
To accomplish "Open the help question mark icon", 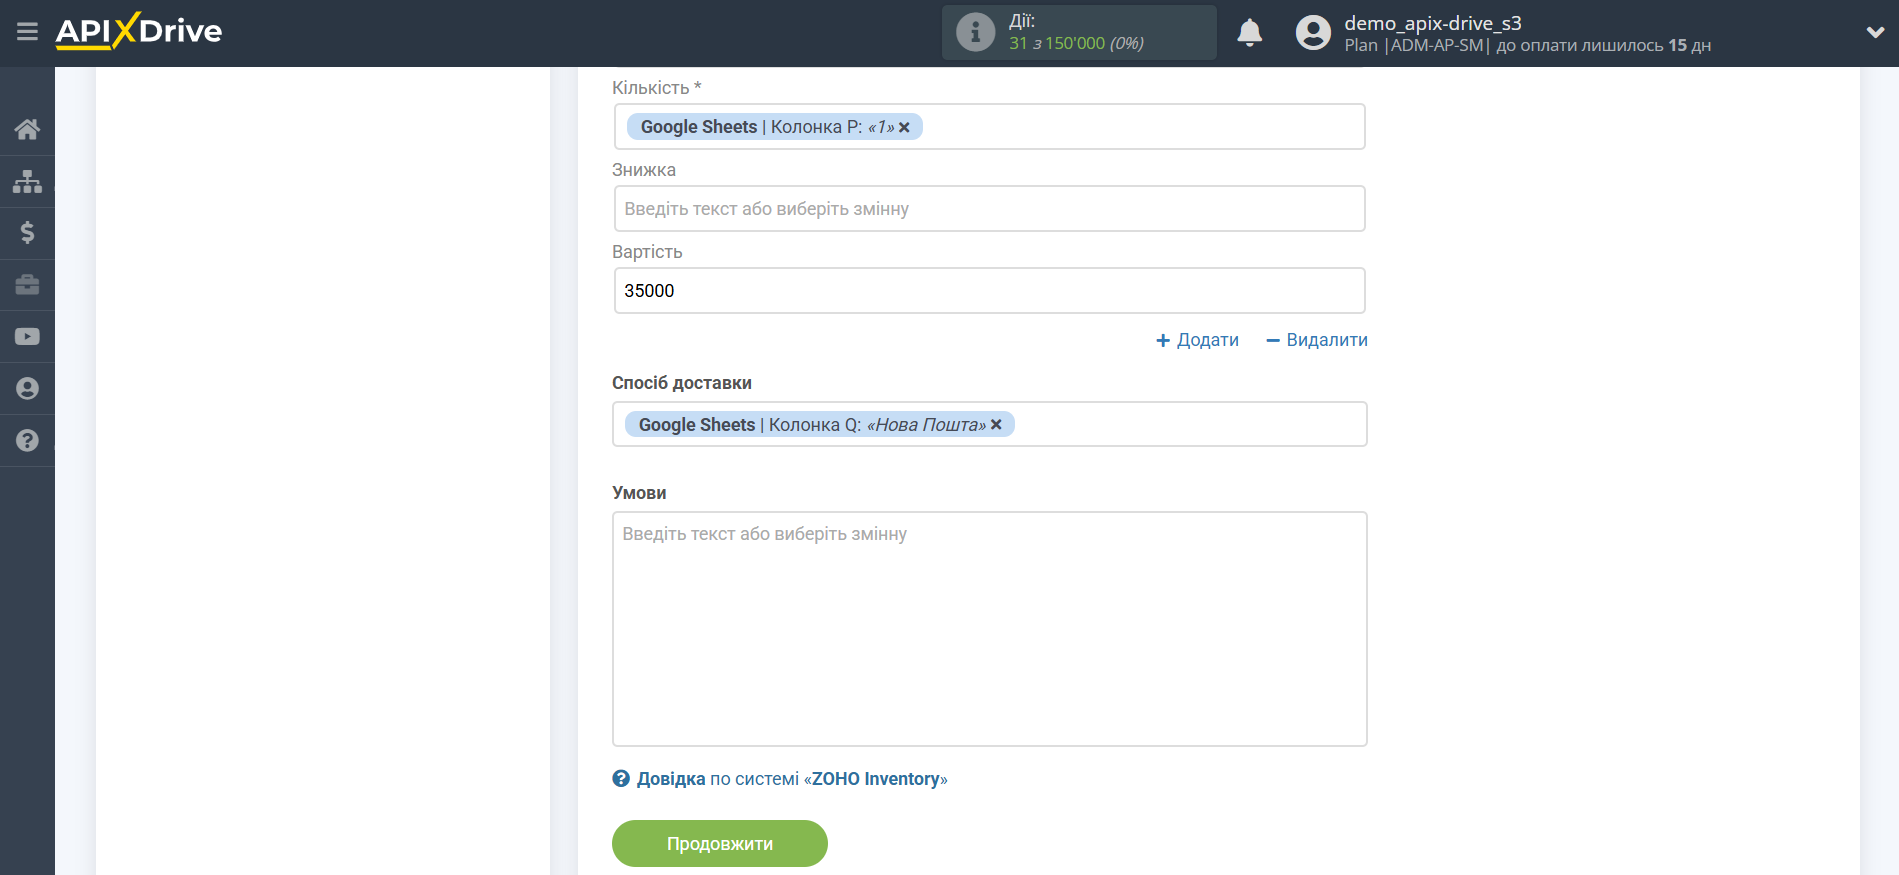I will [27, 440].
